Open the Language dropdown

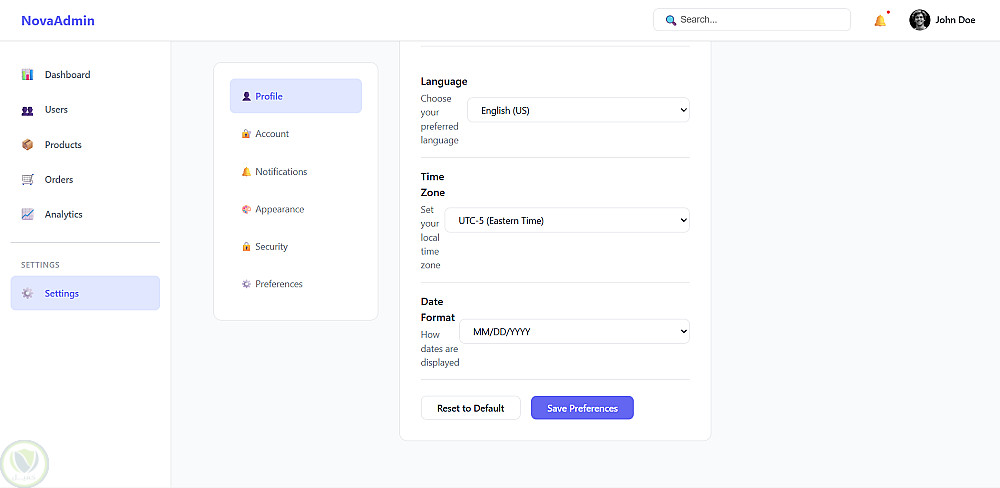578,110
